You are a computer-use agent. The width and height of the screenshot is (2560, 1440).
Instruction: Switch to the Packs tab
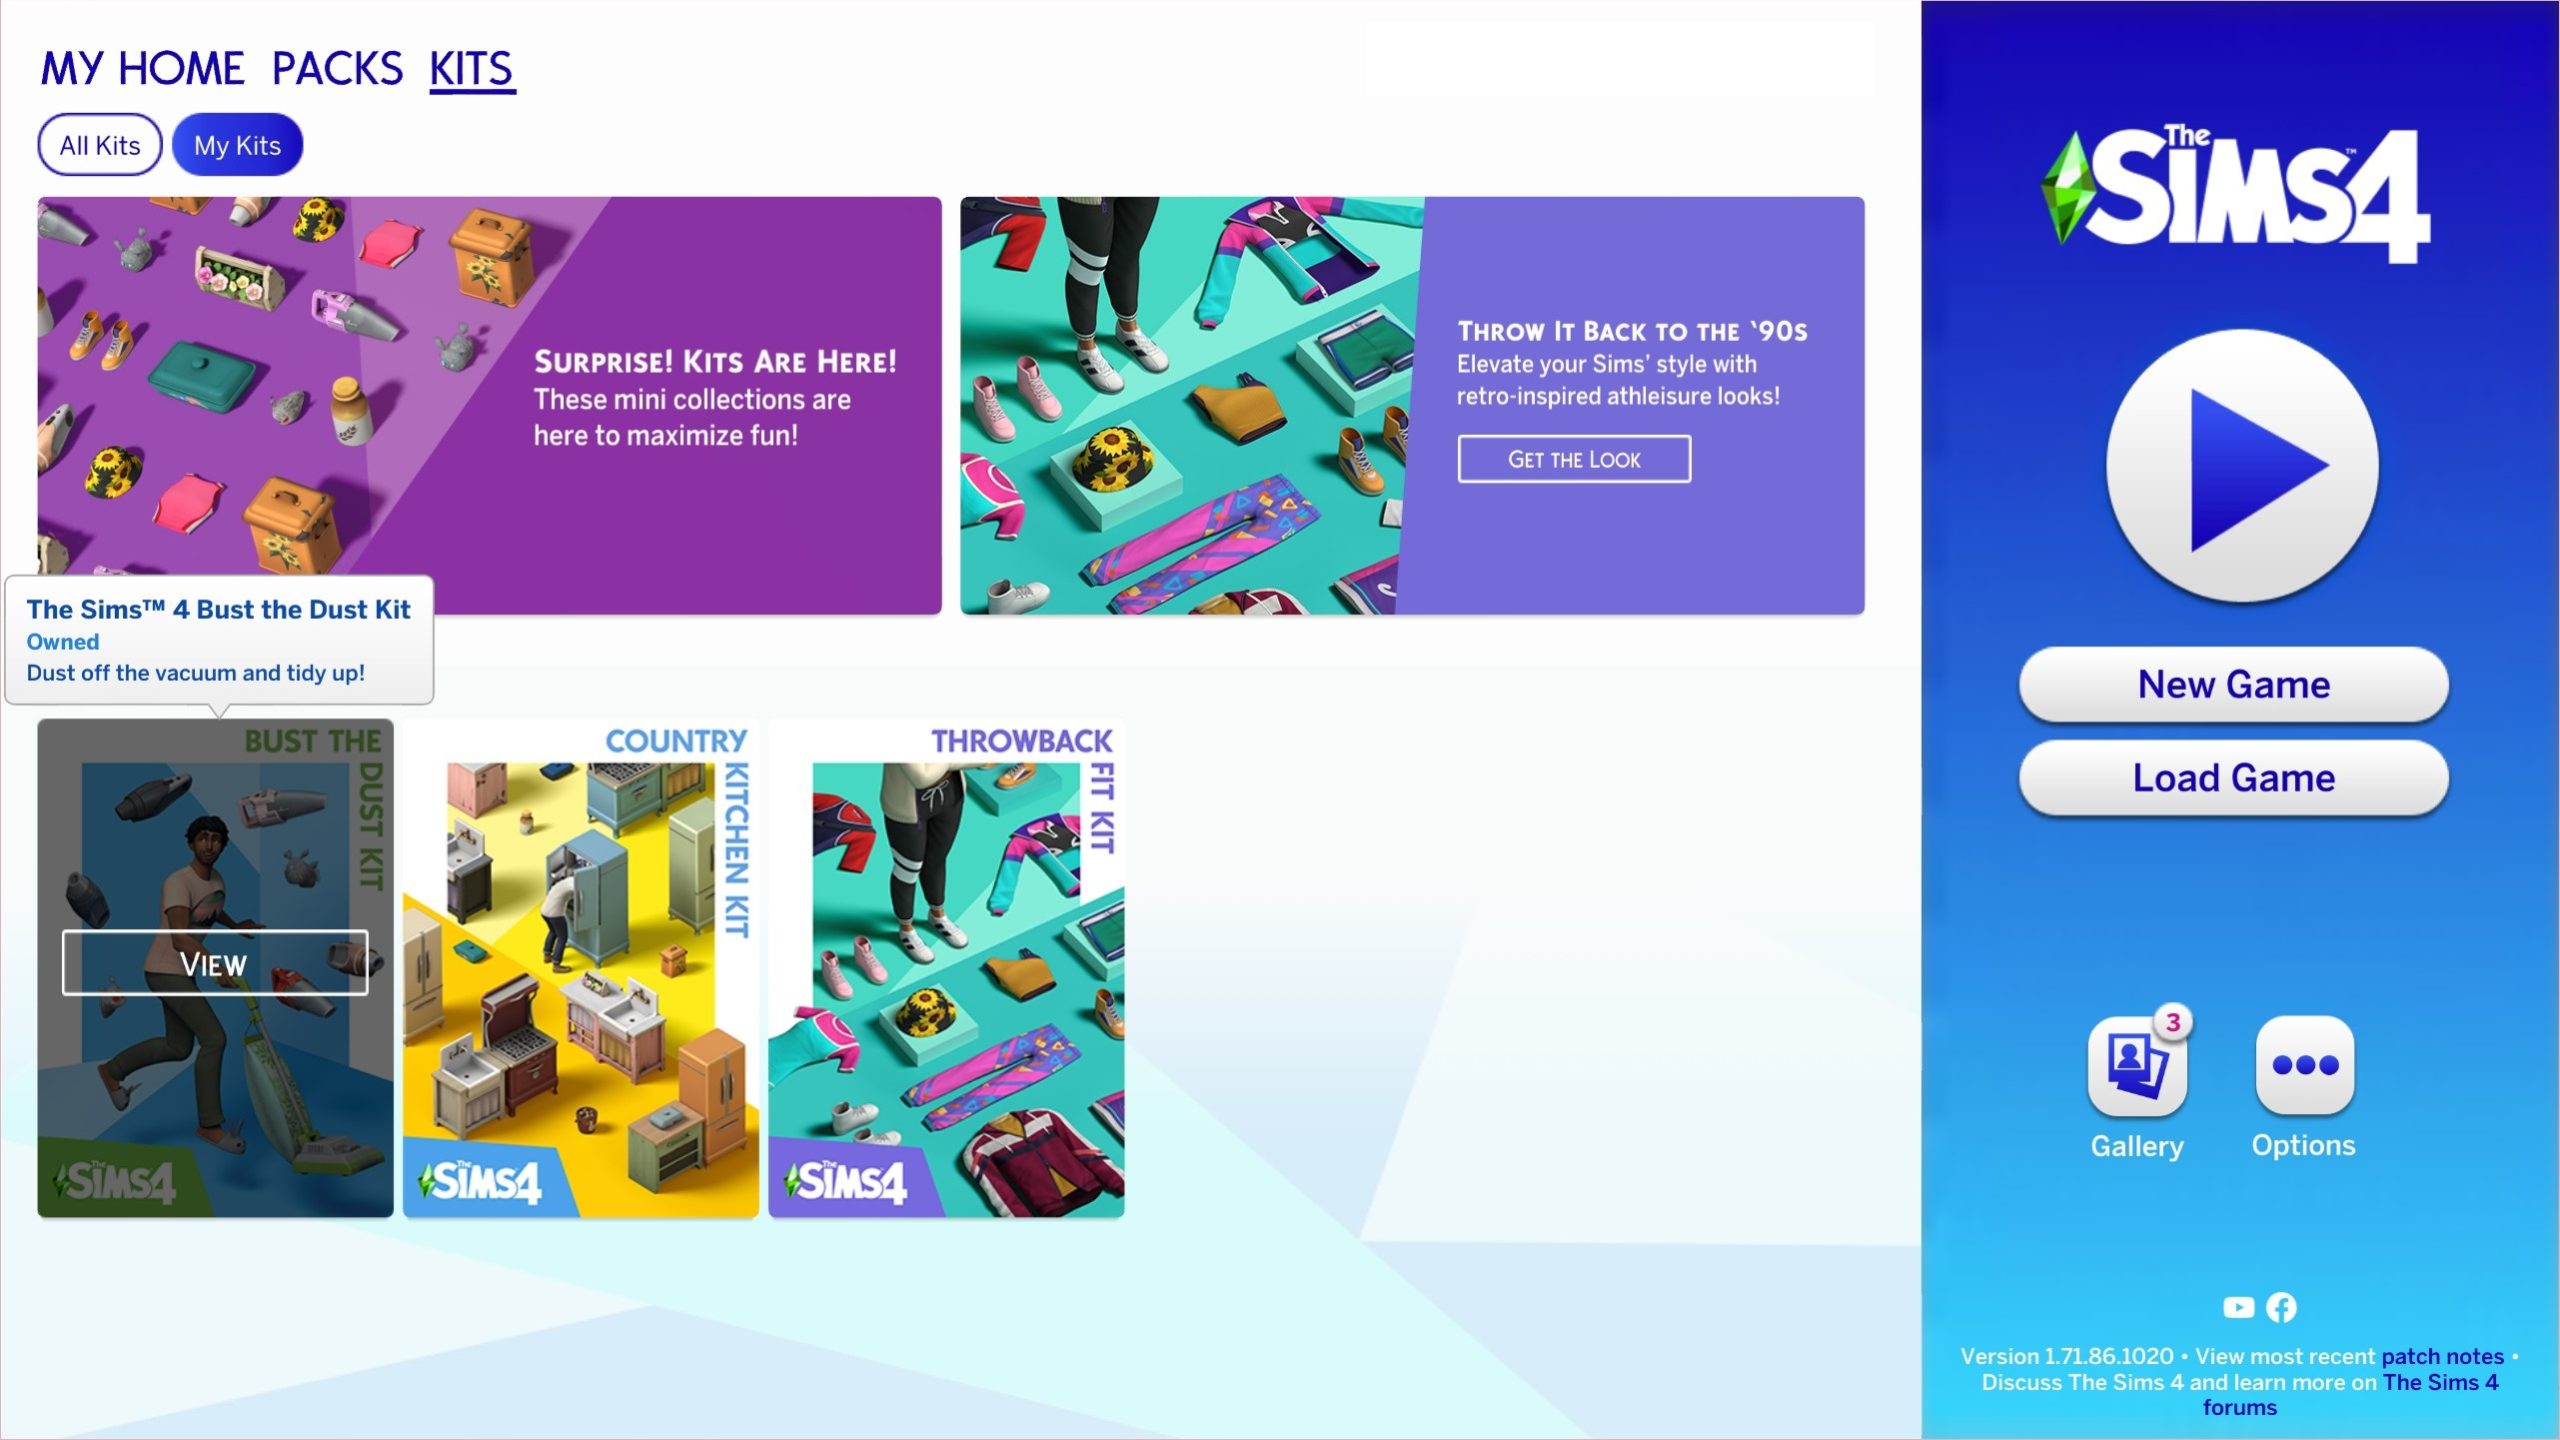coord(337,69)
